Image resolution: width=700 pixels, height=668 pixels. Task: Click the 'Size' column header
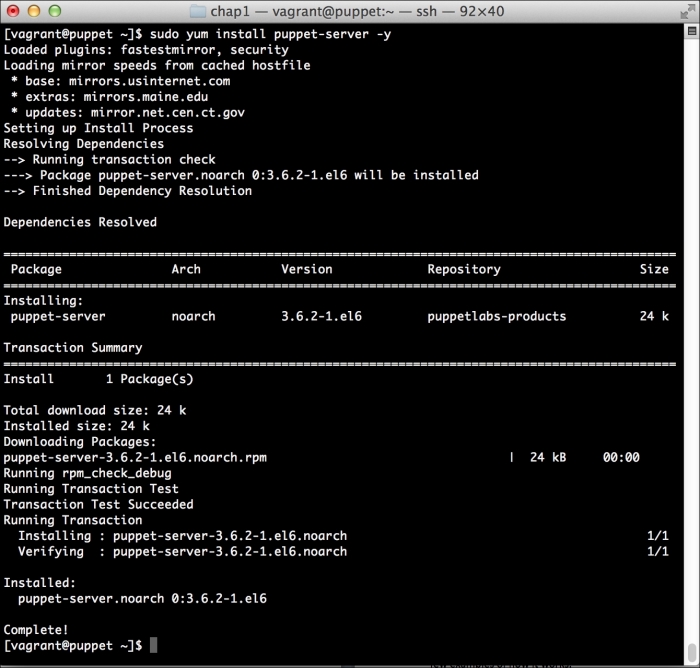point(654,269)
